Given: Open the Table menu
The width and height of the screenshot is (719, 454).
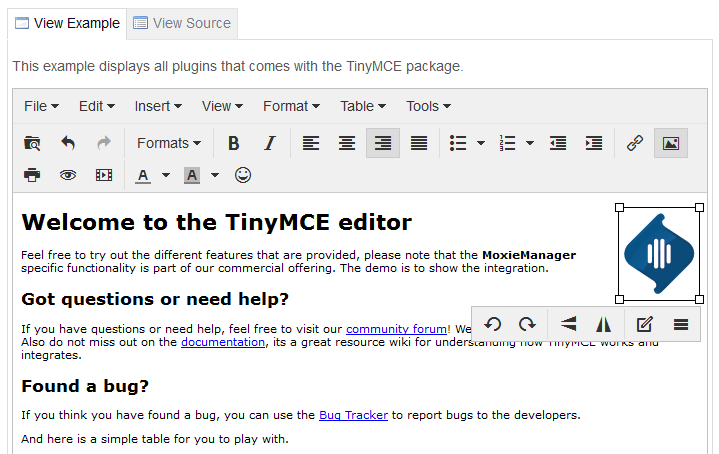Looking at the screenshot, I should 363,106.
